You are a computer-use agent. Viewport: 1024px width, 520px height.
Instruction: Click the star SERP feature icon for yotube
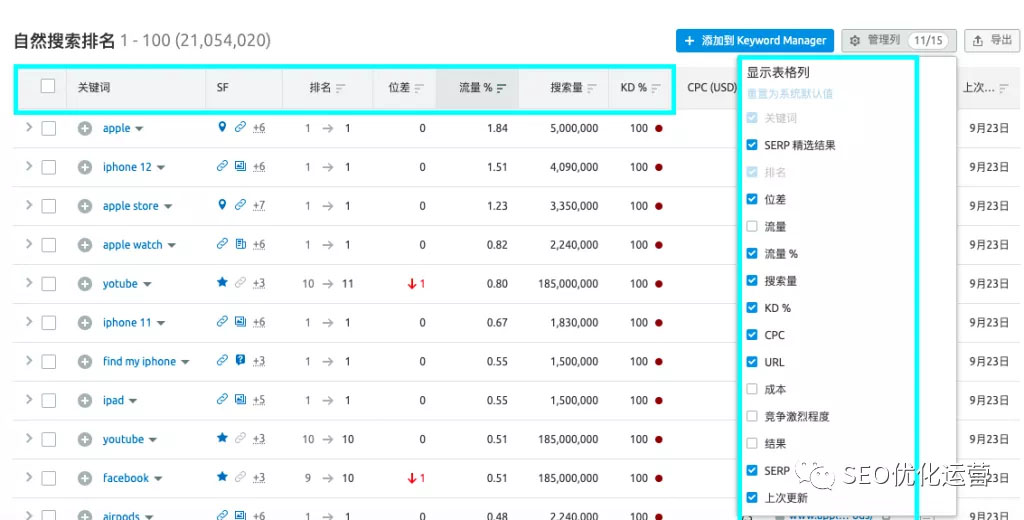(x=222, y=283)
